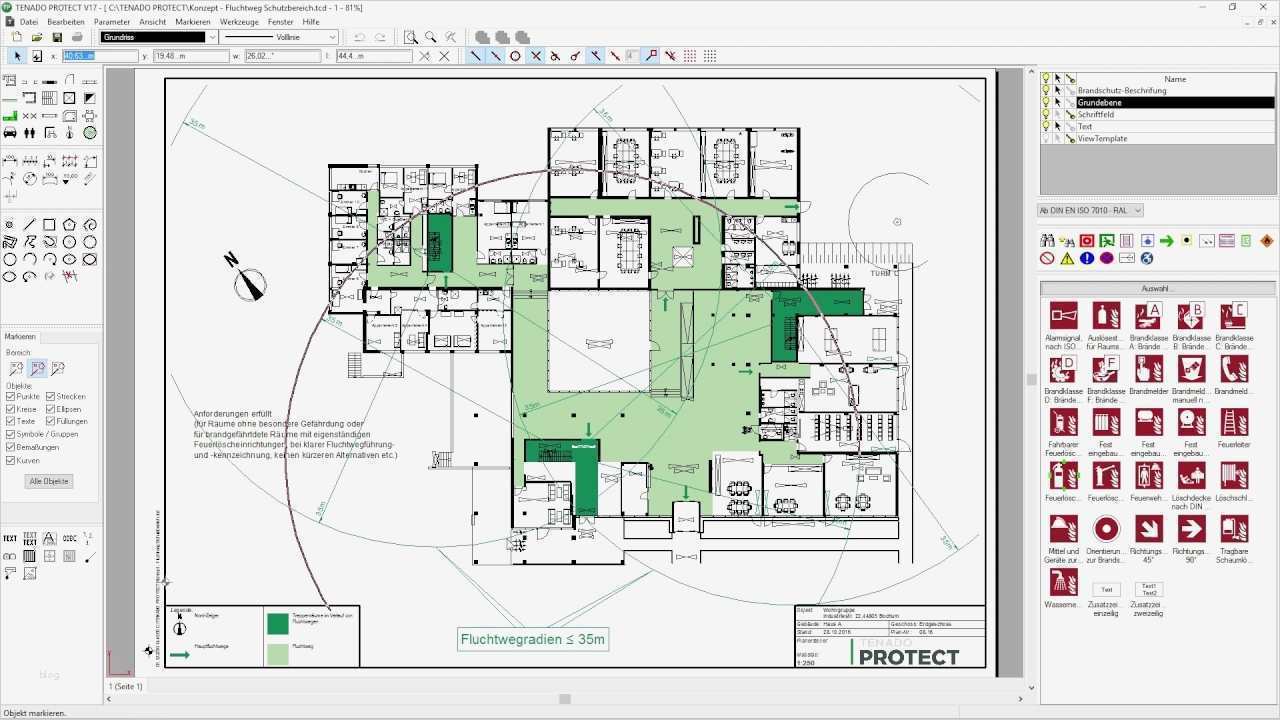Select the red prohibition sign category
Viewport: 1280px width, 720px height.
pyautogui.click(x=1047, y=258)
